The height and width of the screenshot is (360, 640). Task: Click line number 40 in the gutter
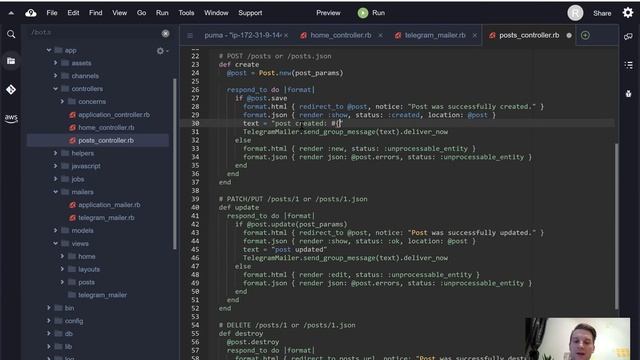click(196, 207)
